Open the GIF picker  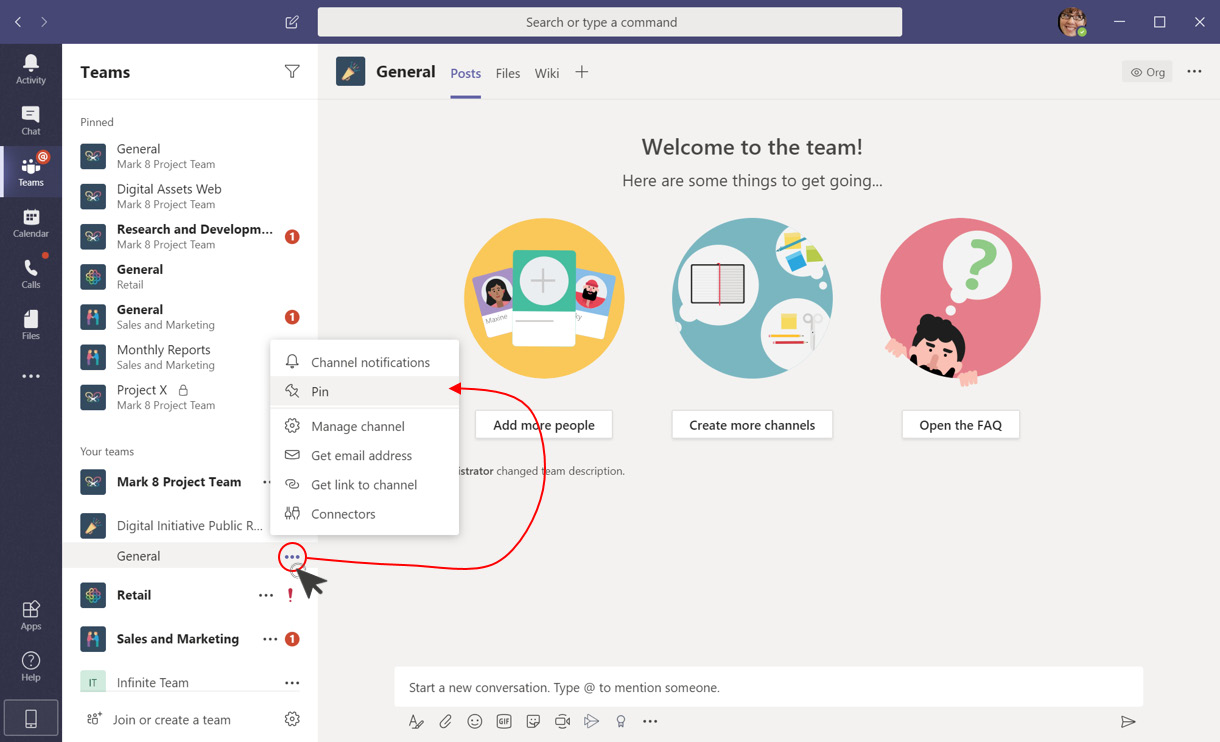tap(504, 721)
